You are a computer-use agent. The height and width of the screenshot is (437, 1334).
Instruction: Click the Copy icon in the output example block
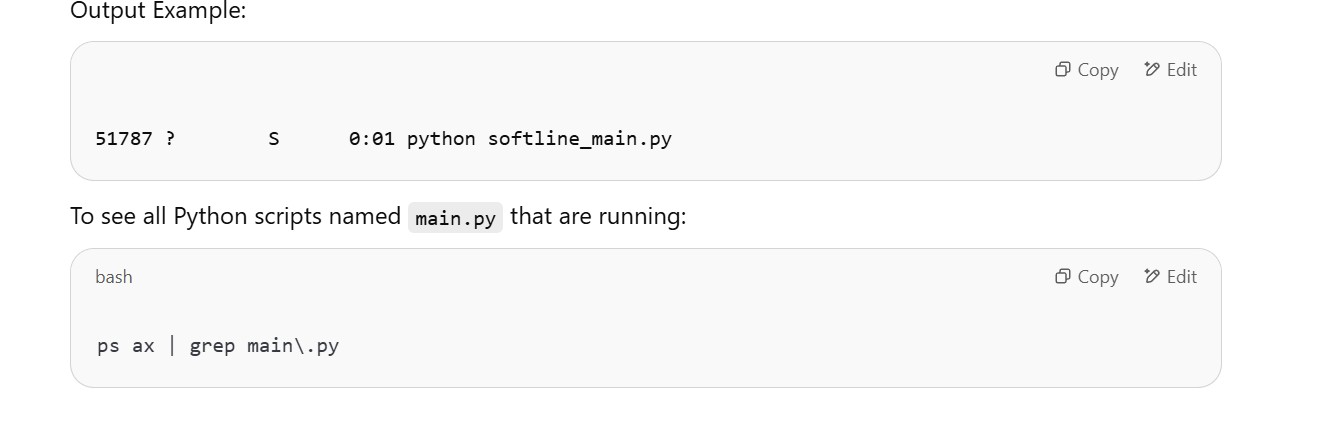coord(1063,70)
